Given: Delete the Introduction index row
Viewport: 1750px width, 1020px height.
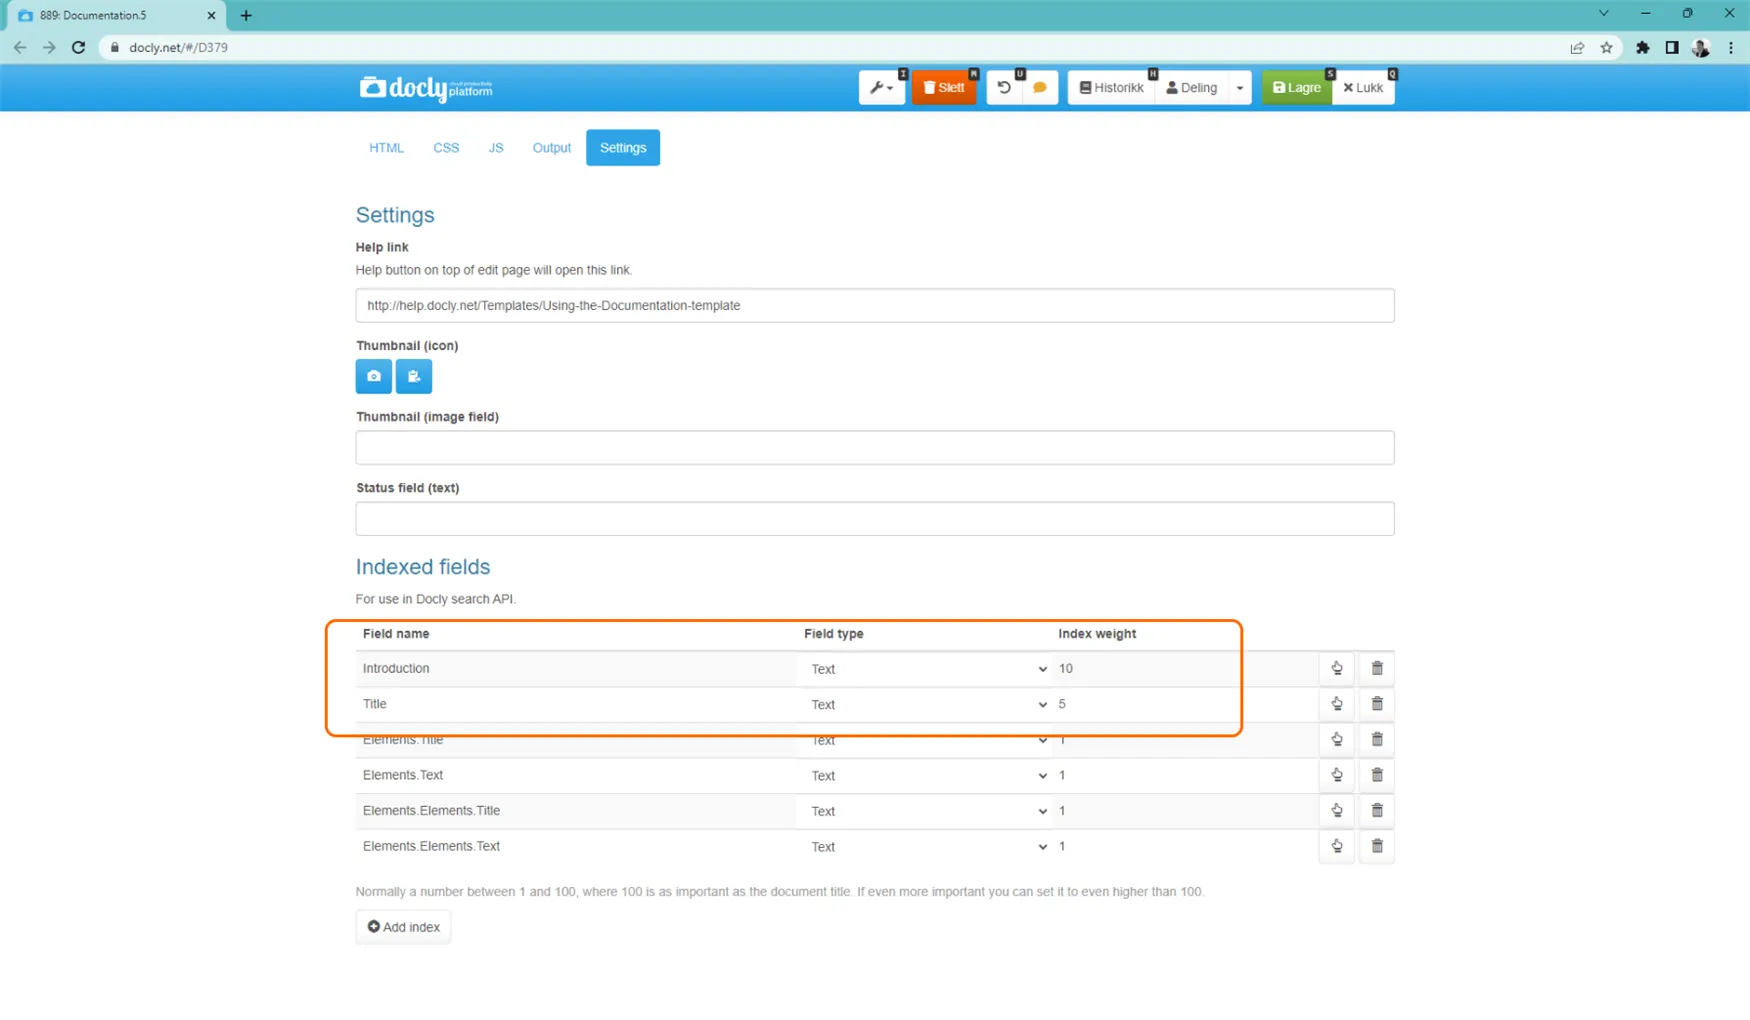Looking at the screenshot, I should (1377, 668).
